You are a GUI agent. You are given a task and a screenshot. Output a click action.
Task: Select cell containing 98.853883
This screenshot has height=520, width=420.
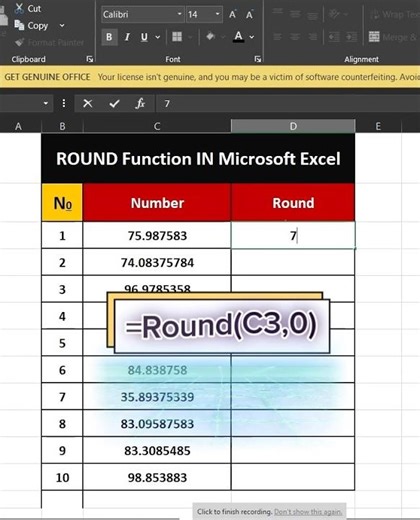point(157,477)
